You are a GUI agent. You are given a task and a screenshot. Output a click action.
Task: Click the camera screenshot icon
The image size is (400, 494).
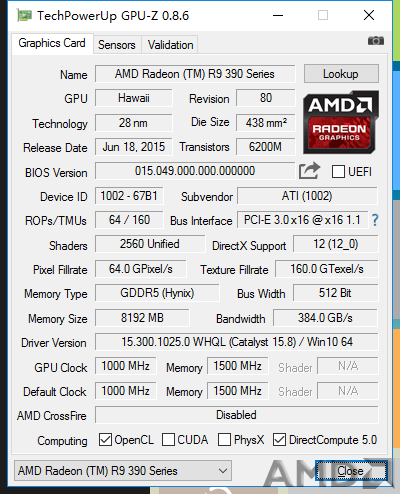pyautogui.click(x=376, y=41)
